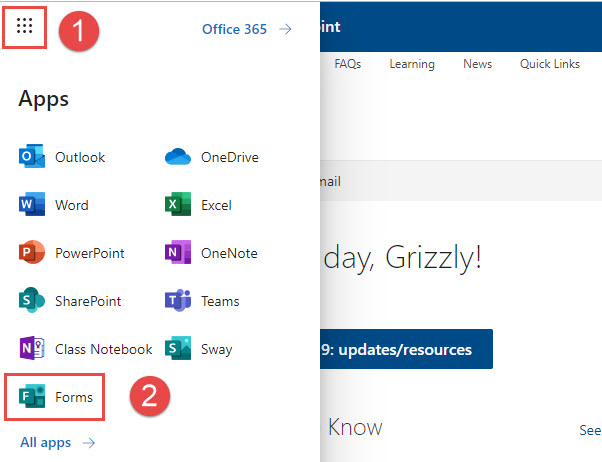Click the Apps heading
Screen dimensions: 602x462
[x=43, y=99]
